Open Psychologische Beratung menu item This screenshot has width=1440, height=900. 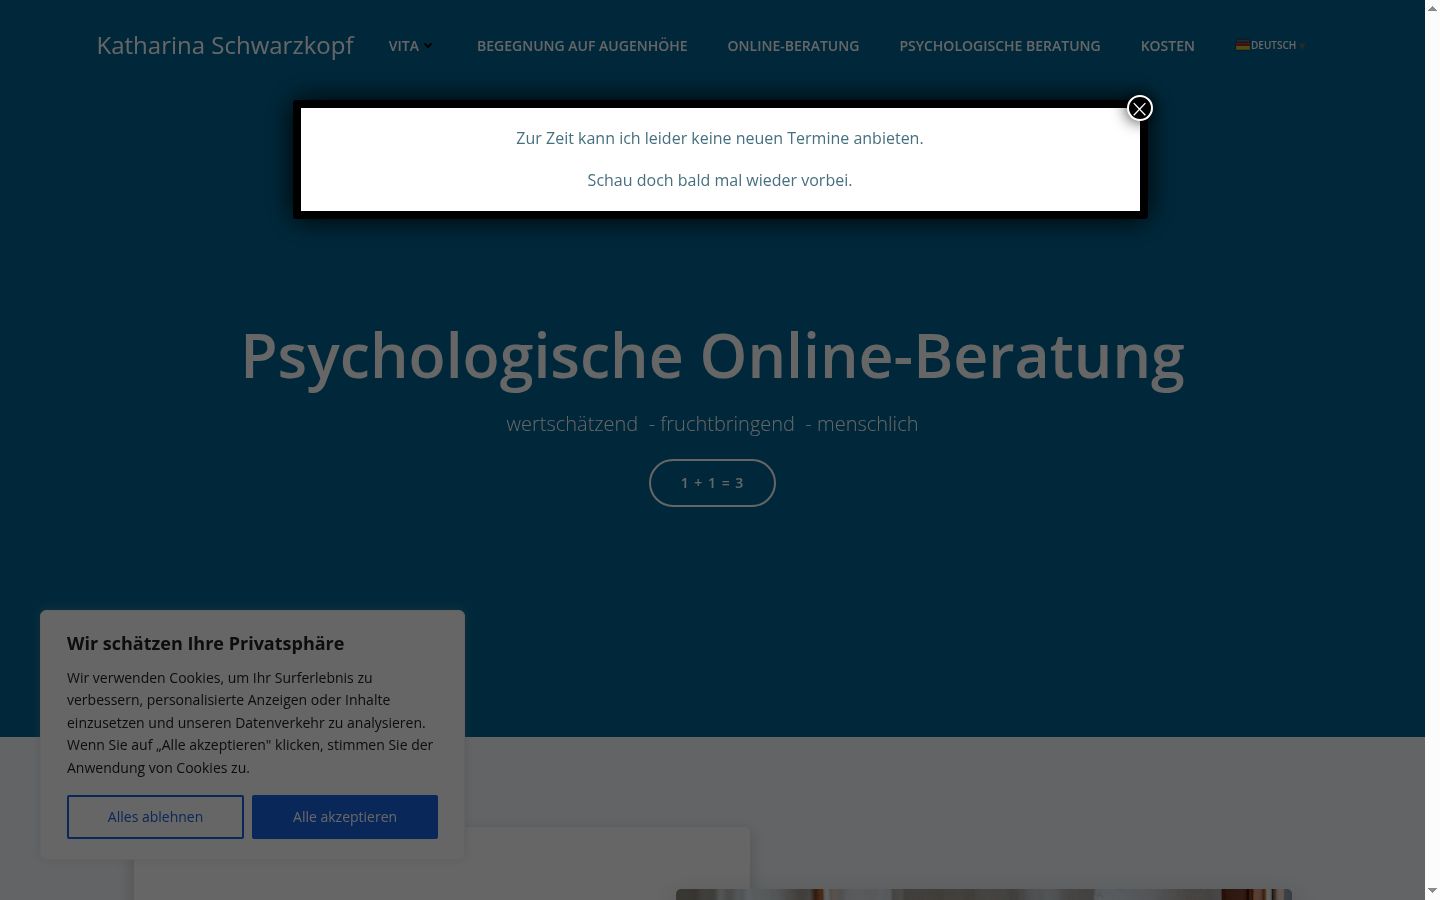[1000, 46]
